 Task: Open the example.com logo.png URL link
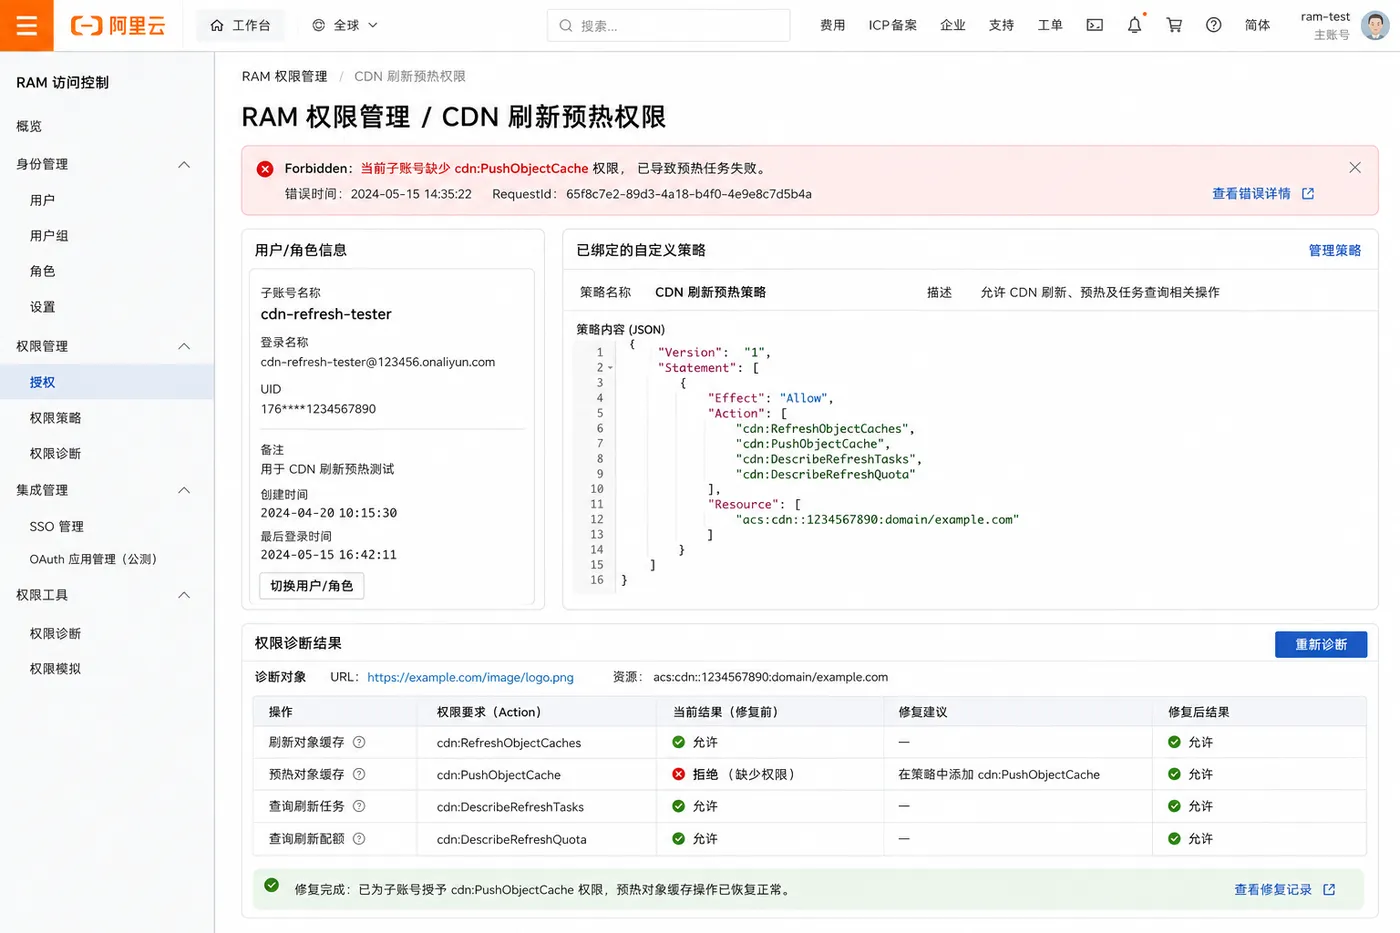coord(470,677)
